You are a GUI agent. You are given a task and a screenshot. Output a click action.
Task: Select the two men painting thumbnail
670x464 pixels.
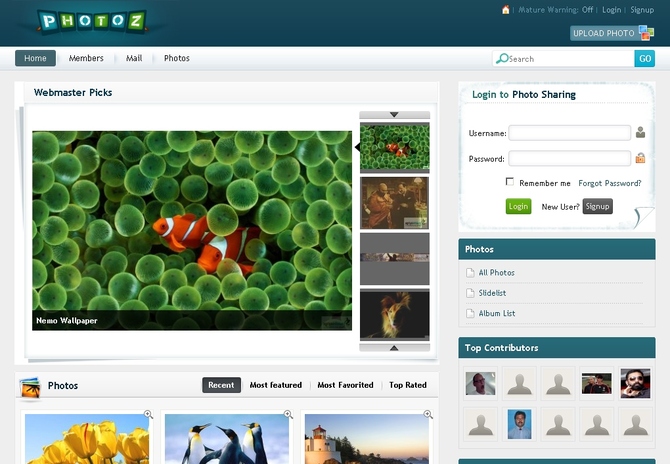pyautogui.click(x=394, y=203)
